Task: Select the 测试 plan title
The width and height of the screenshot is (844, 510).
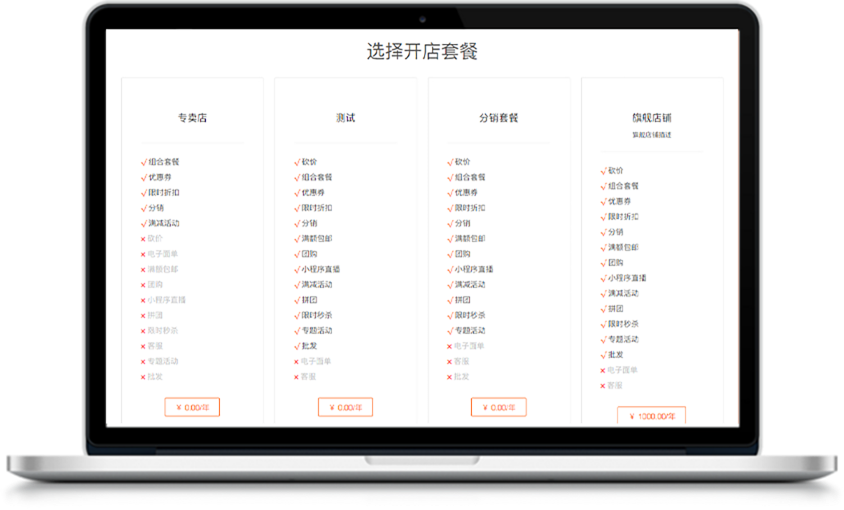Action: 346,117
